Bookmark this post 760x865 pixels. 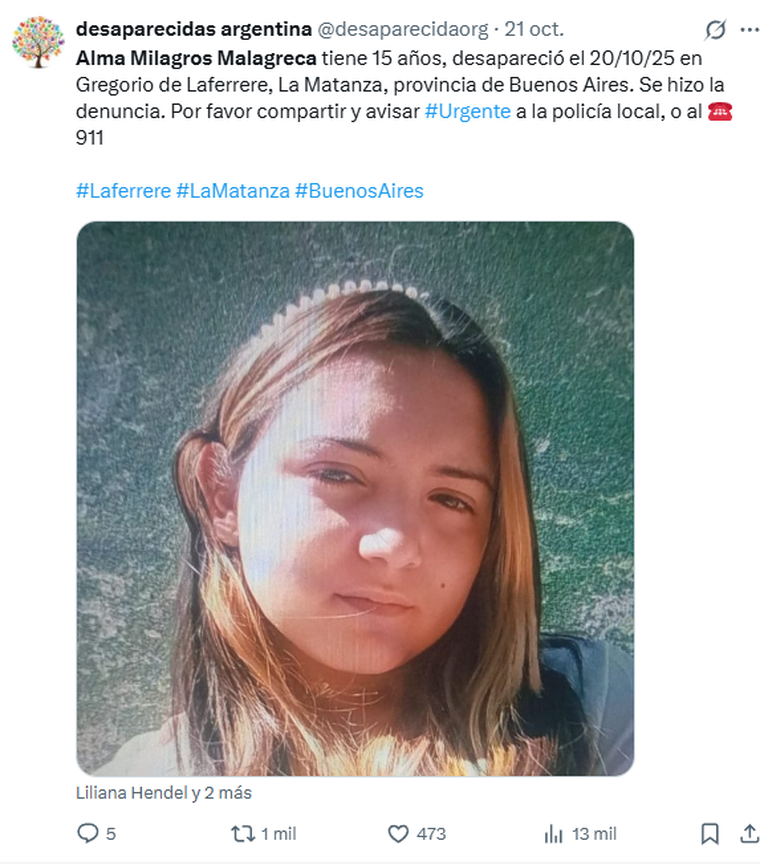(x=710, y=834)
